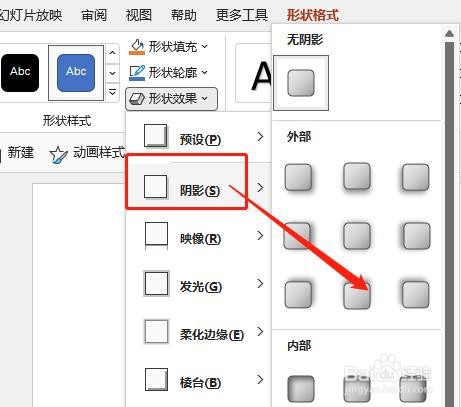Viewport: 461px width, 407px height.
Task: Switch to Review tab (审阅)
Action: tap(94, 15)
